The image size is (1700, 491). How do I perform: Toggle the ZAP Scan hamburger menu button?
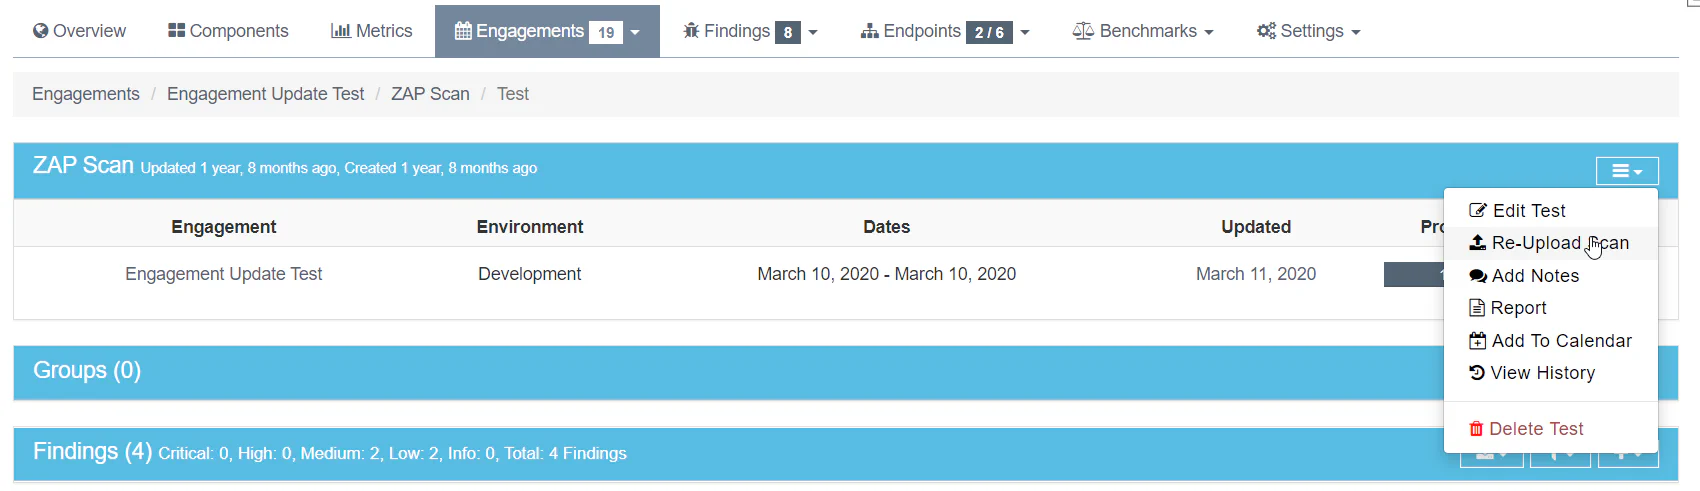[x=1627, y=171]
